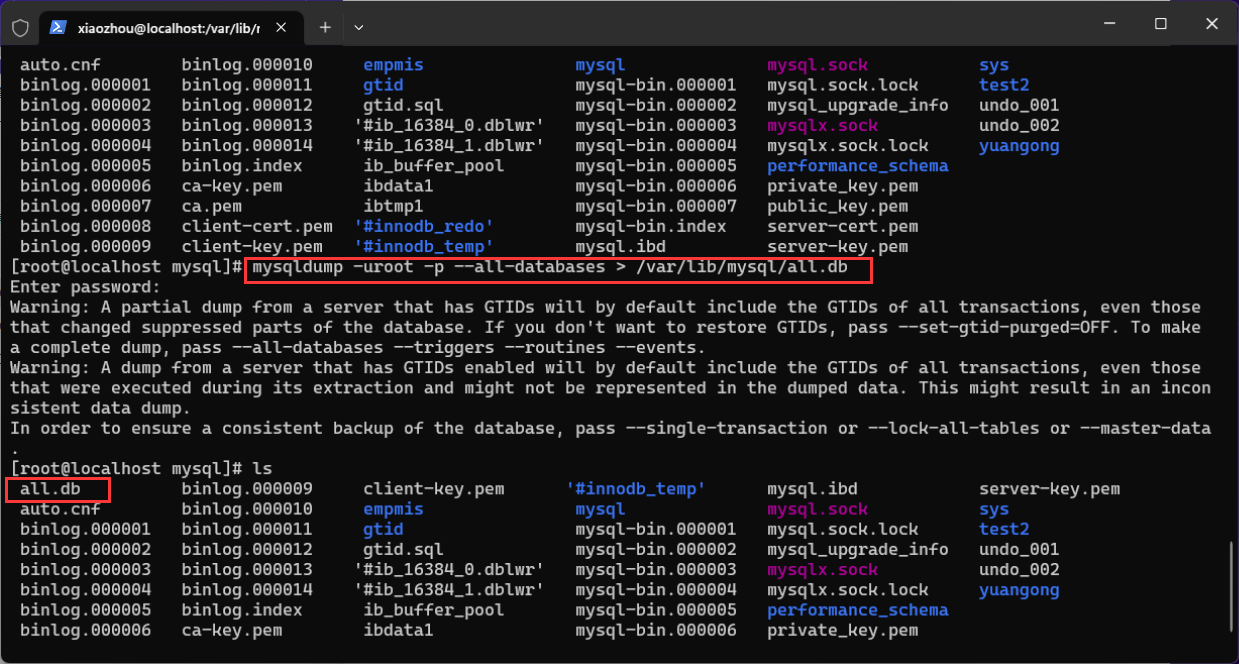The height and width of the screenshot is (664, 1239).
Task: Open the new-tab profile dropdown chevron
Action: 359,28
